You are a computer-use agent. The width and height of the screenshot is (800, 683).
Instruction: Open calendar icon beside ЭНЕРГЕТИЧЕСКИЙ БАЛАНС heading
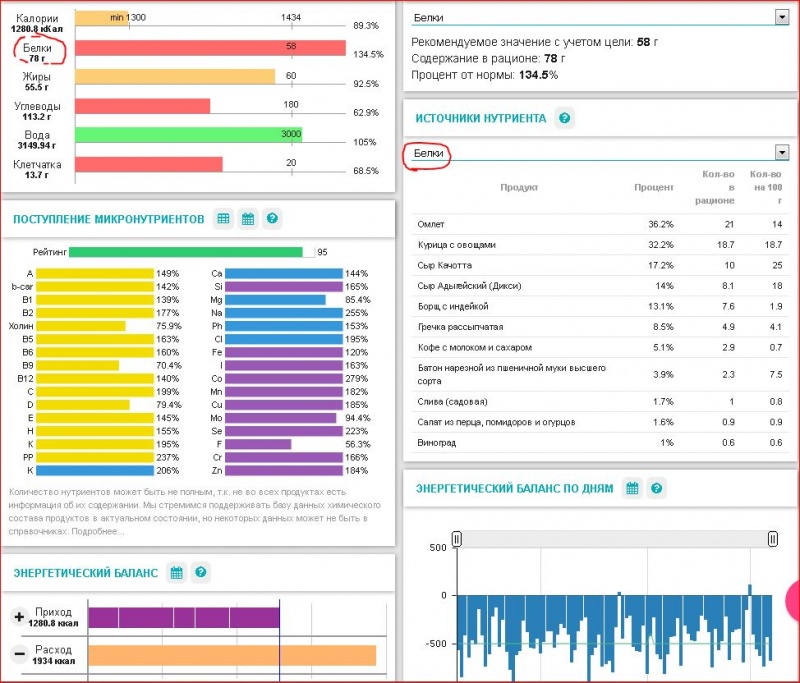177,573
